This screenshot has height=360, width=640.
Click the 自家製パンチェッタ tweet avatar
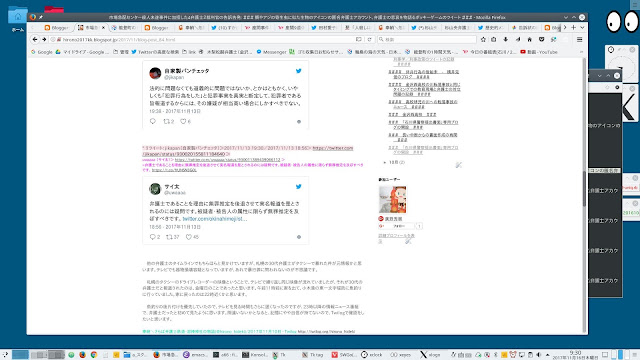click(155, 73)
